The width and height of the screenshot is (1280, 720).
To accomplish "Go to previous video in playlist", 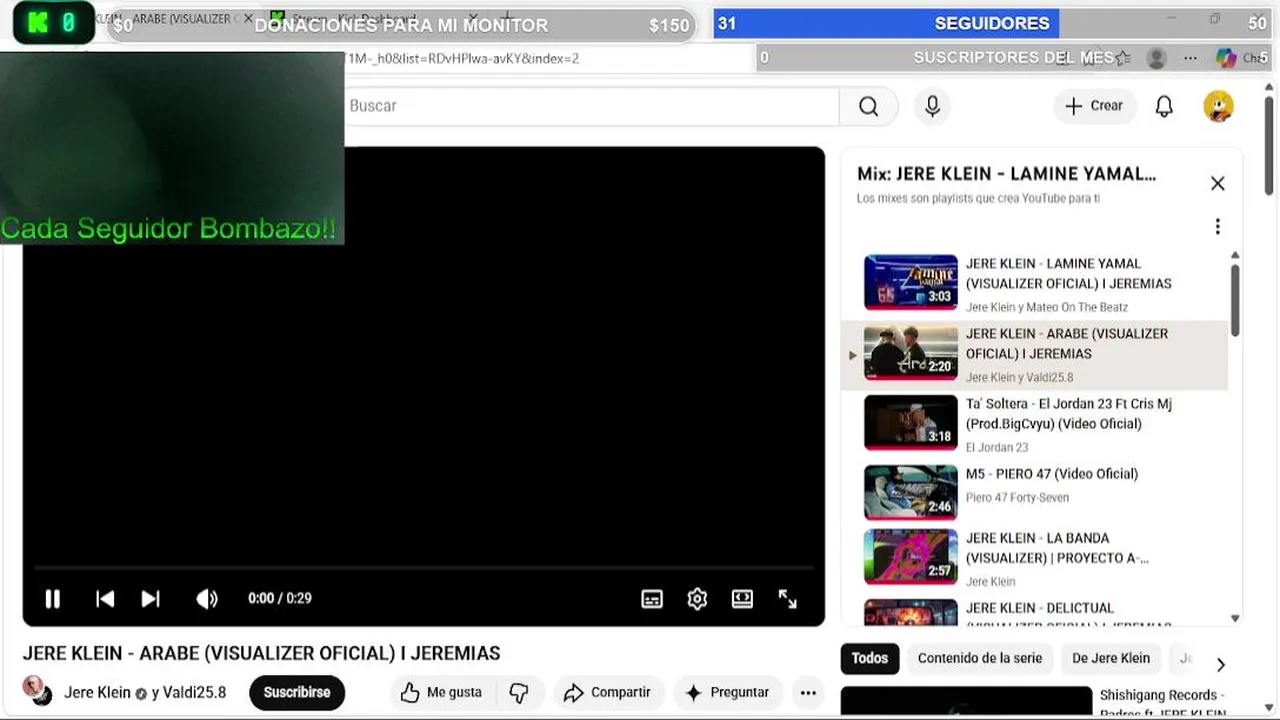I will click(104, 598).
